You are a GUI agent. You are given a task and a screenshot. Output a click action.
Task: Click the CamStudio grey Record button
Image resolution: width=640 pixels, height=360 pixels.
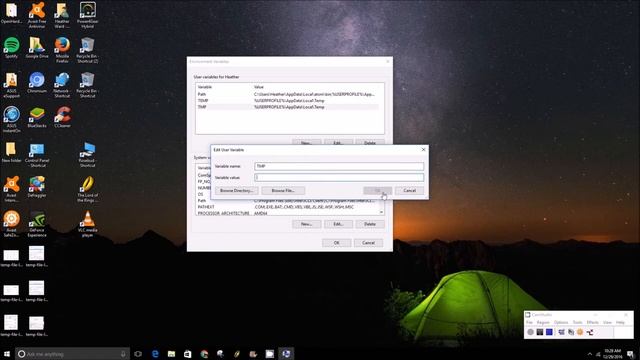[x=530, y=332]
